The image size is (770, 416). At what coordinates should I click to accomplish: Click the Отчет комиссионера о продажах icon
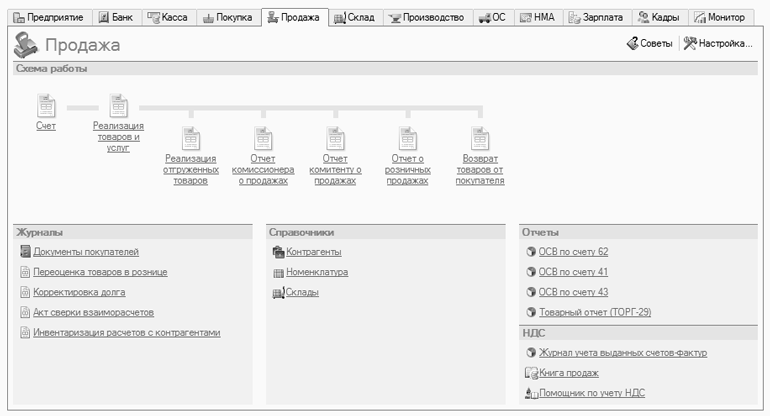(x=262, y=138)
